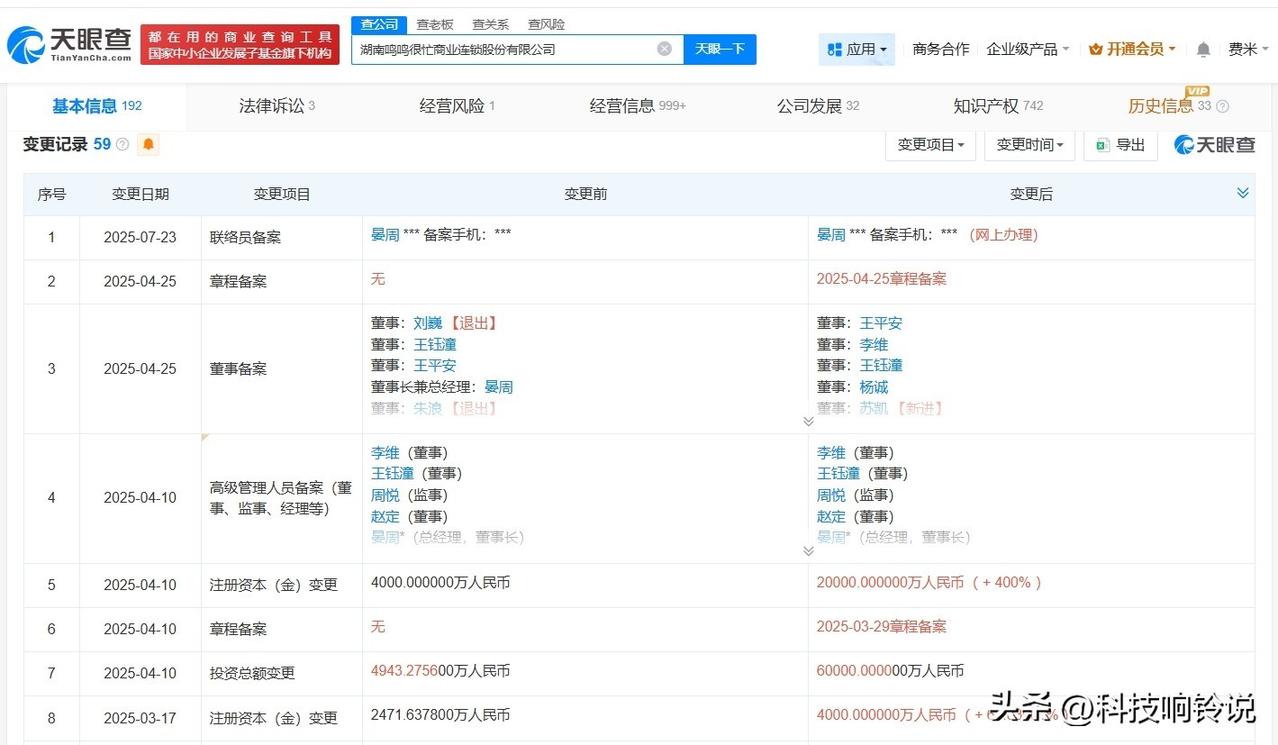Open 杨诚 director link in 变更后
Image resolution: width=1278 pixels, height=745 pixels.
pos(874,387)
